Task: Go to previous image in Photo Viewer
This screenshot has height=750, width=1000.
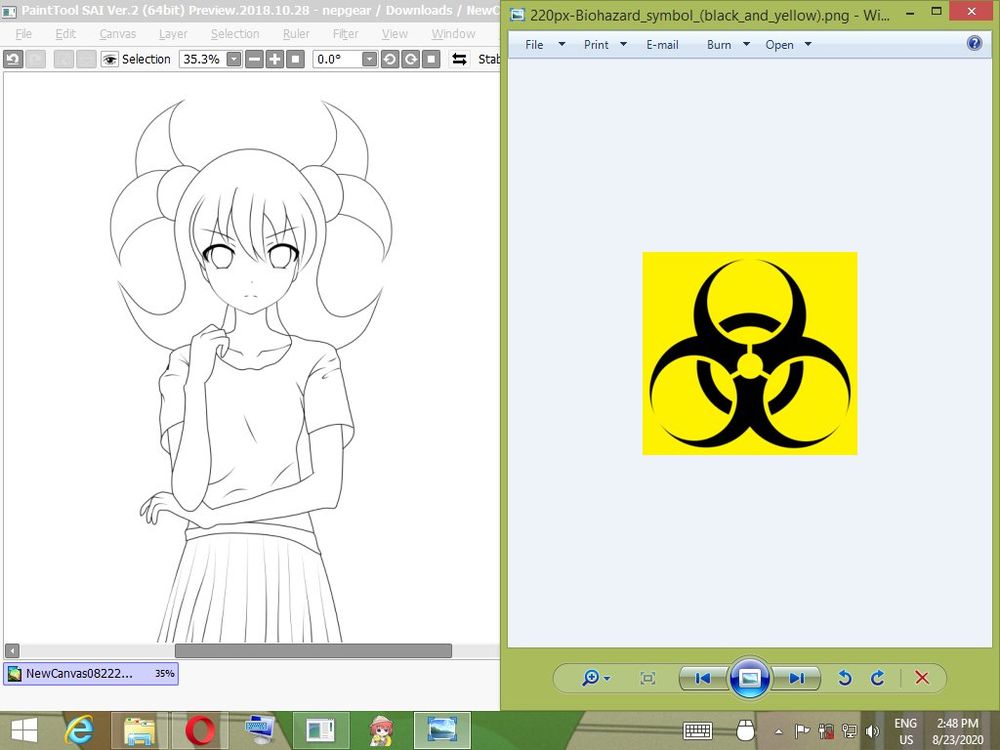Action: click(x=703, y=678)
